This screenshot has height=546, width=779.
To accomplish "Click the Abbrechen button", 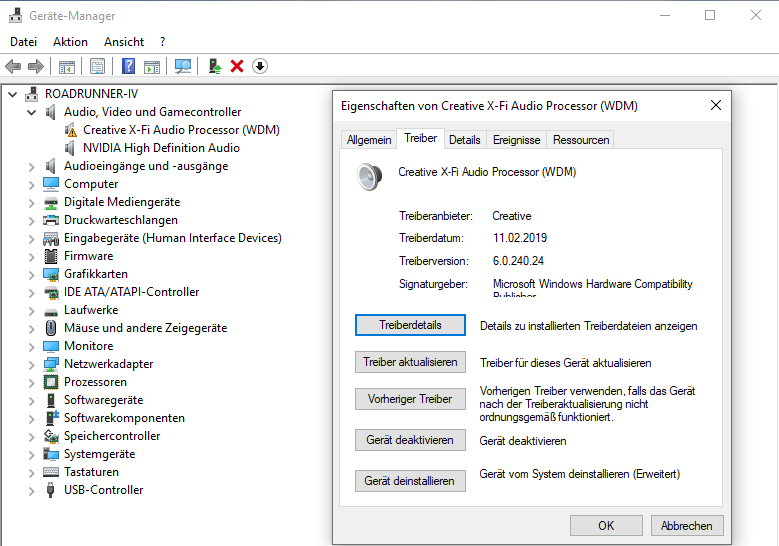I will (x=687, y=526).
